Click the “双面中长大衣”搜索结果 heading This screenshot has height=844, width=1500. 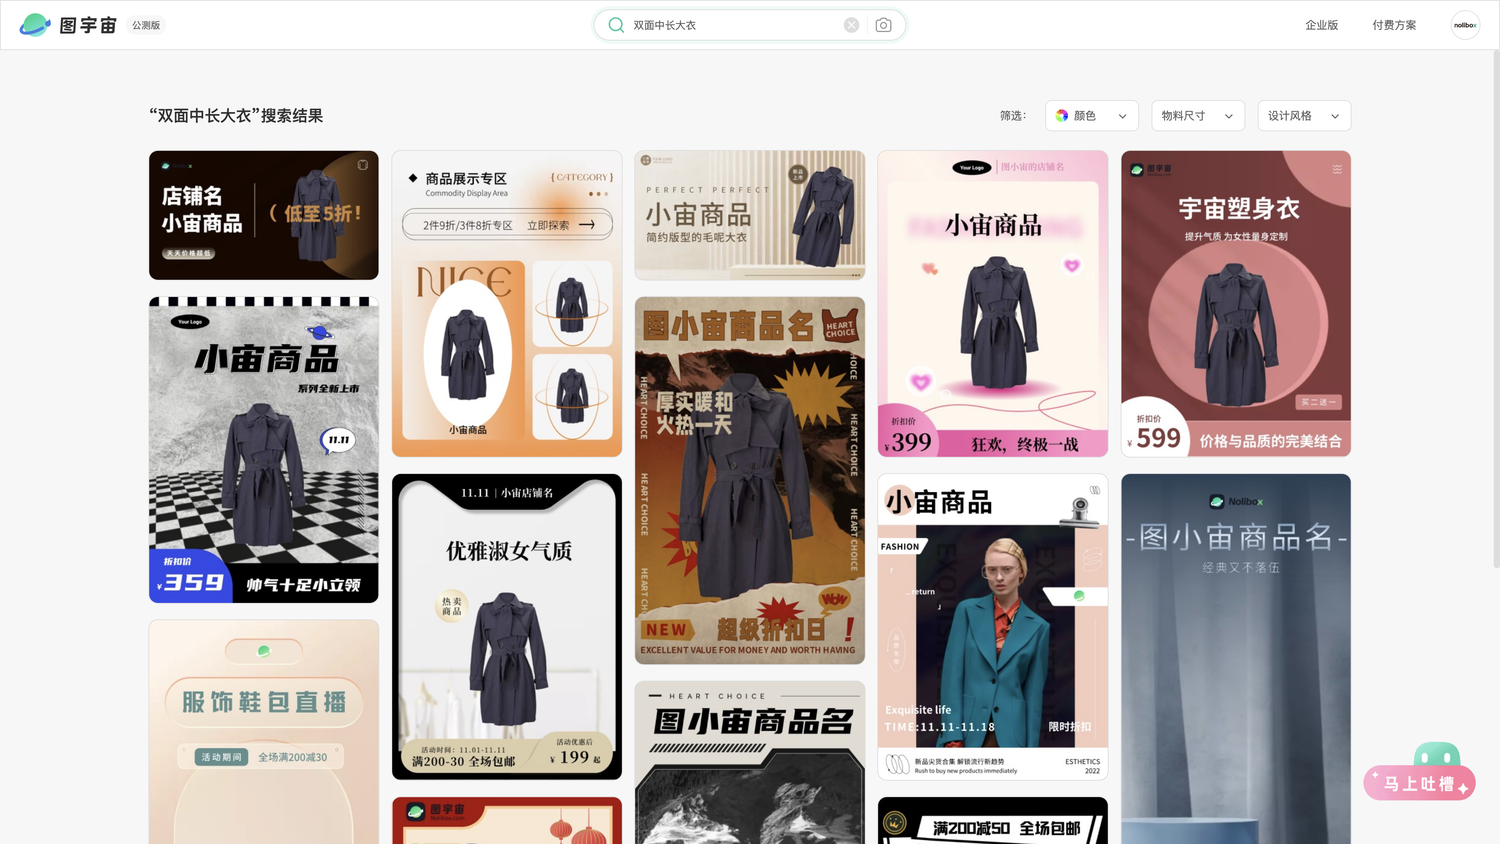[x=236, y=116]
